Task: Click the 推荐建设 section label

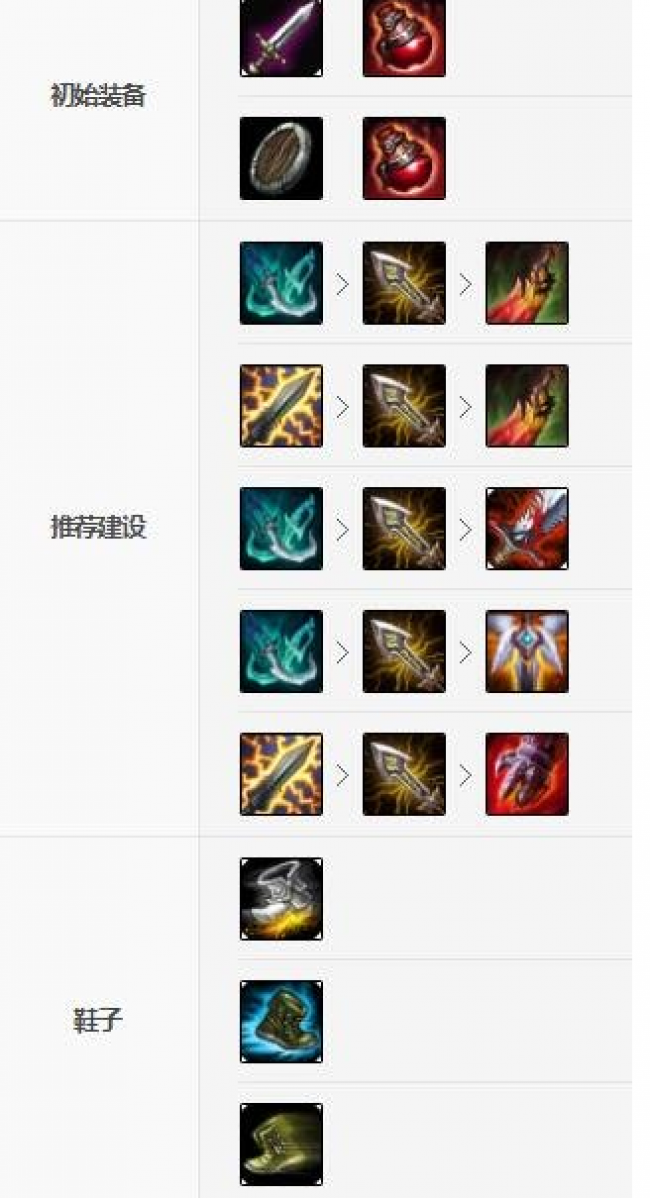Action: [98, 527]
